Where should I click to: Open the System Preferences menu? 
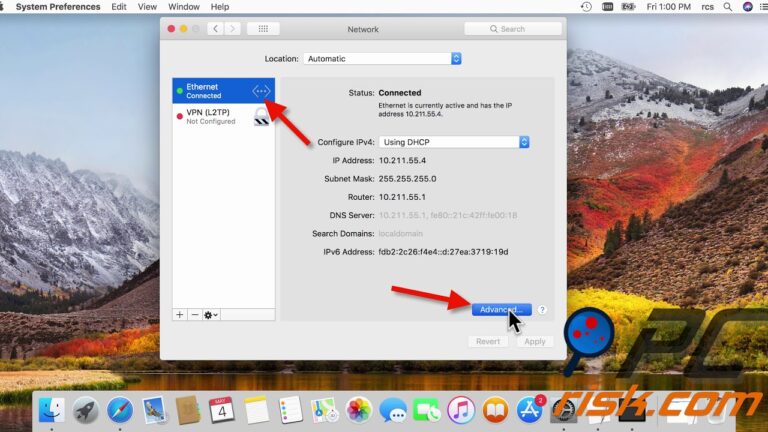click(58, 7)
